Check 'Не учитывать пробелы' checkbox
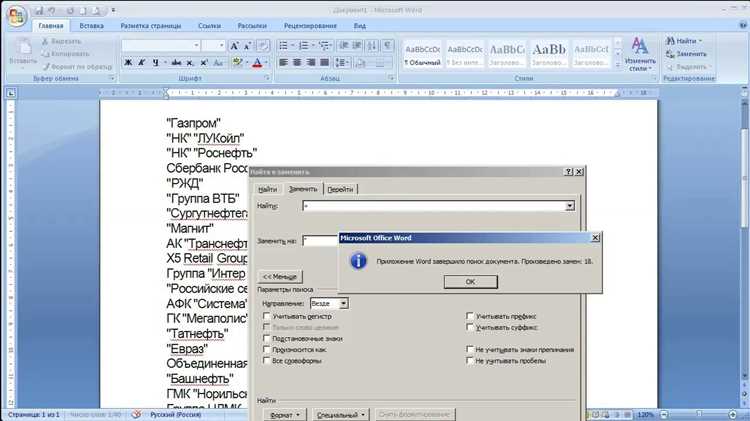 pos(470,360)
